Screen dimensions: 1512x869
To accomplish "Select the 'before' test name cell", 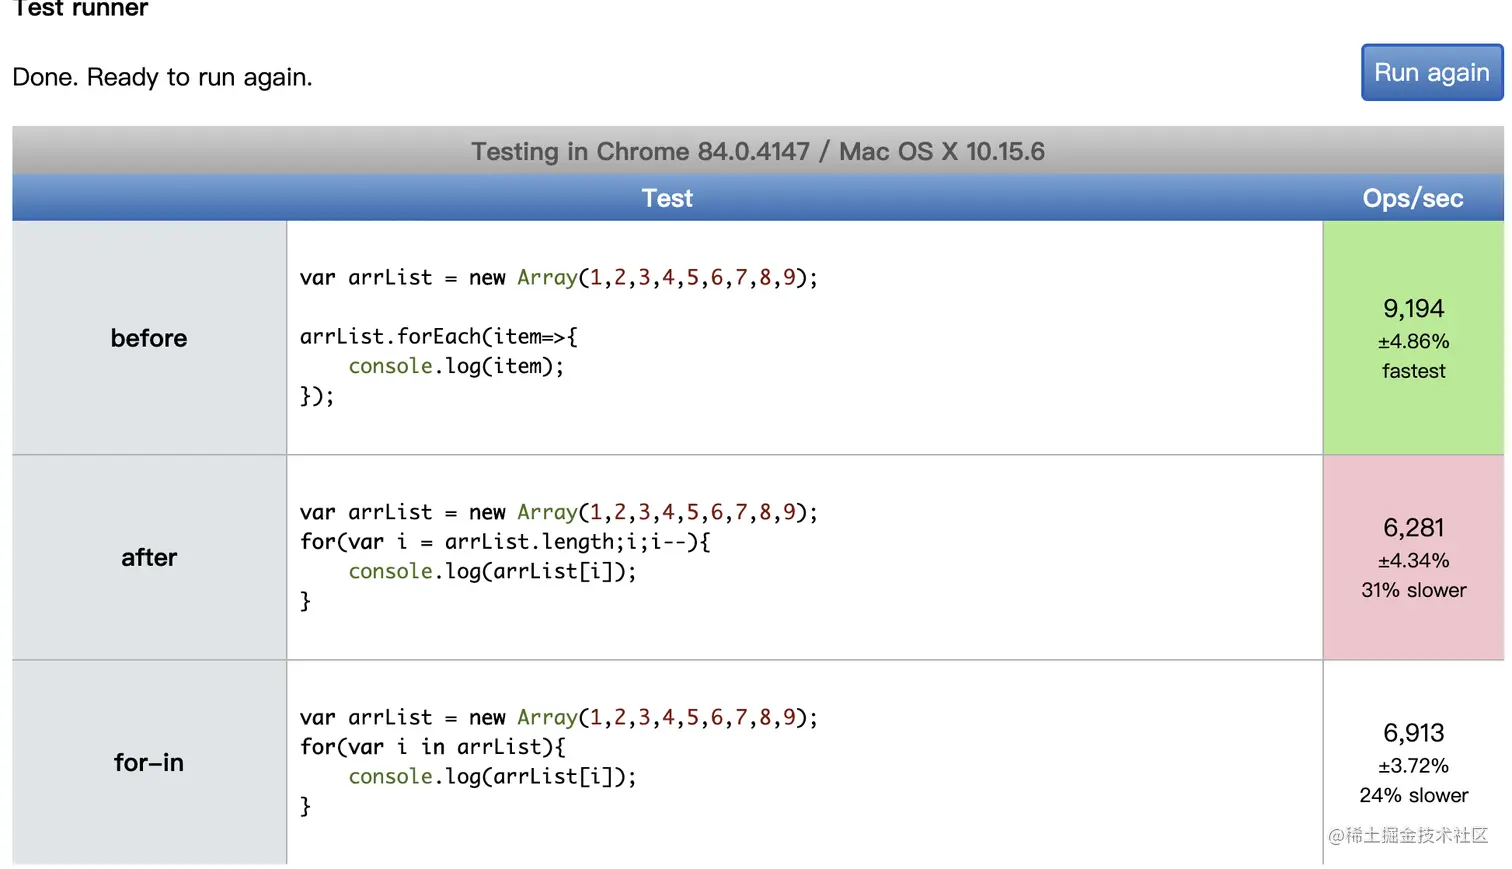I will click(149, 338).
